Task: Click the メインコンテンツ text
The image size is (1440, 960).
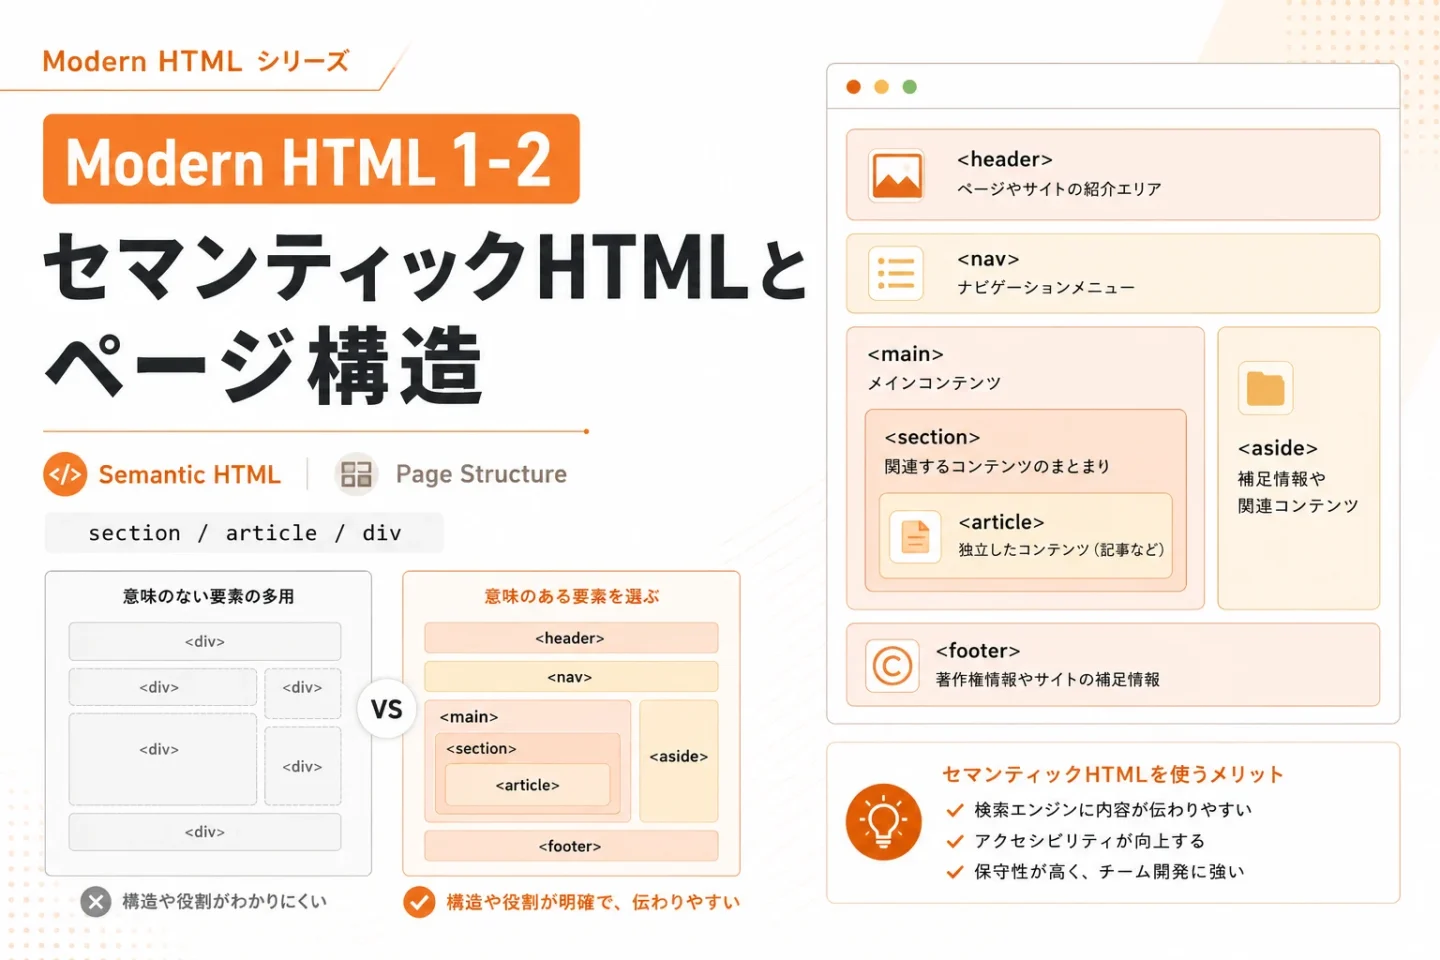Action: (x=934, y=383)
